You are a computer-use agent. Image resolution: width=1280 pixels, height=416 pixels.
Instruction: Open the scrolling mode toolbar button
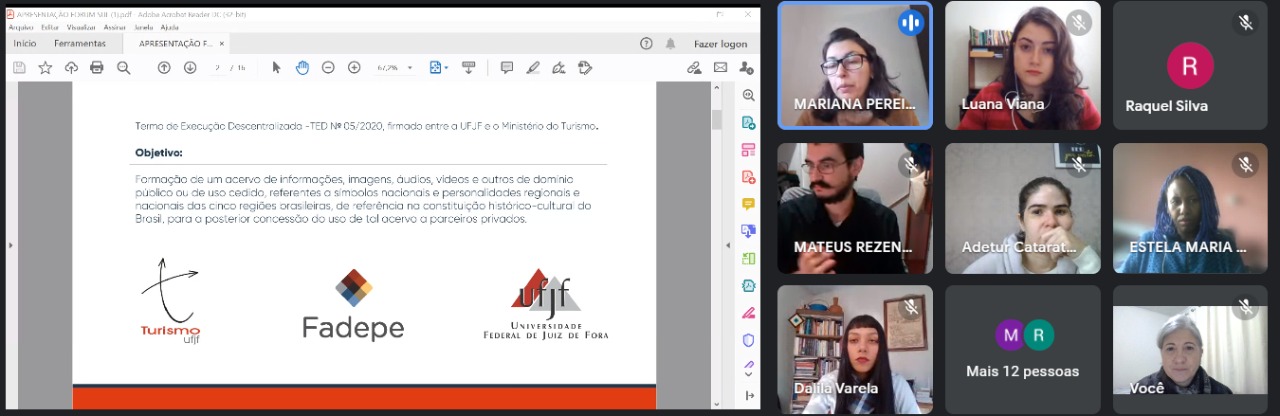click(468, 67)
